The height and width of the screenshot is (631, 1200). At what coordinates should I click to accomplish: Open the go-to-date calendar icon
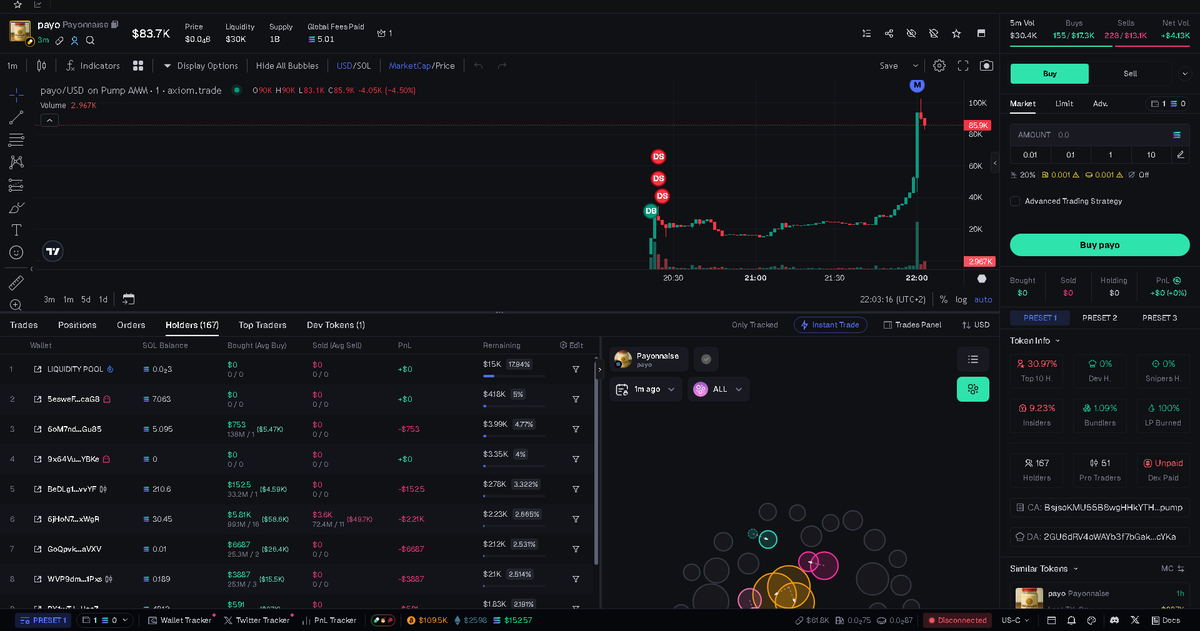click(128, 299)
